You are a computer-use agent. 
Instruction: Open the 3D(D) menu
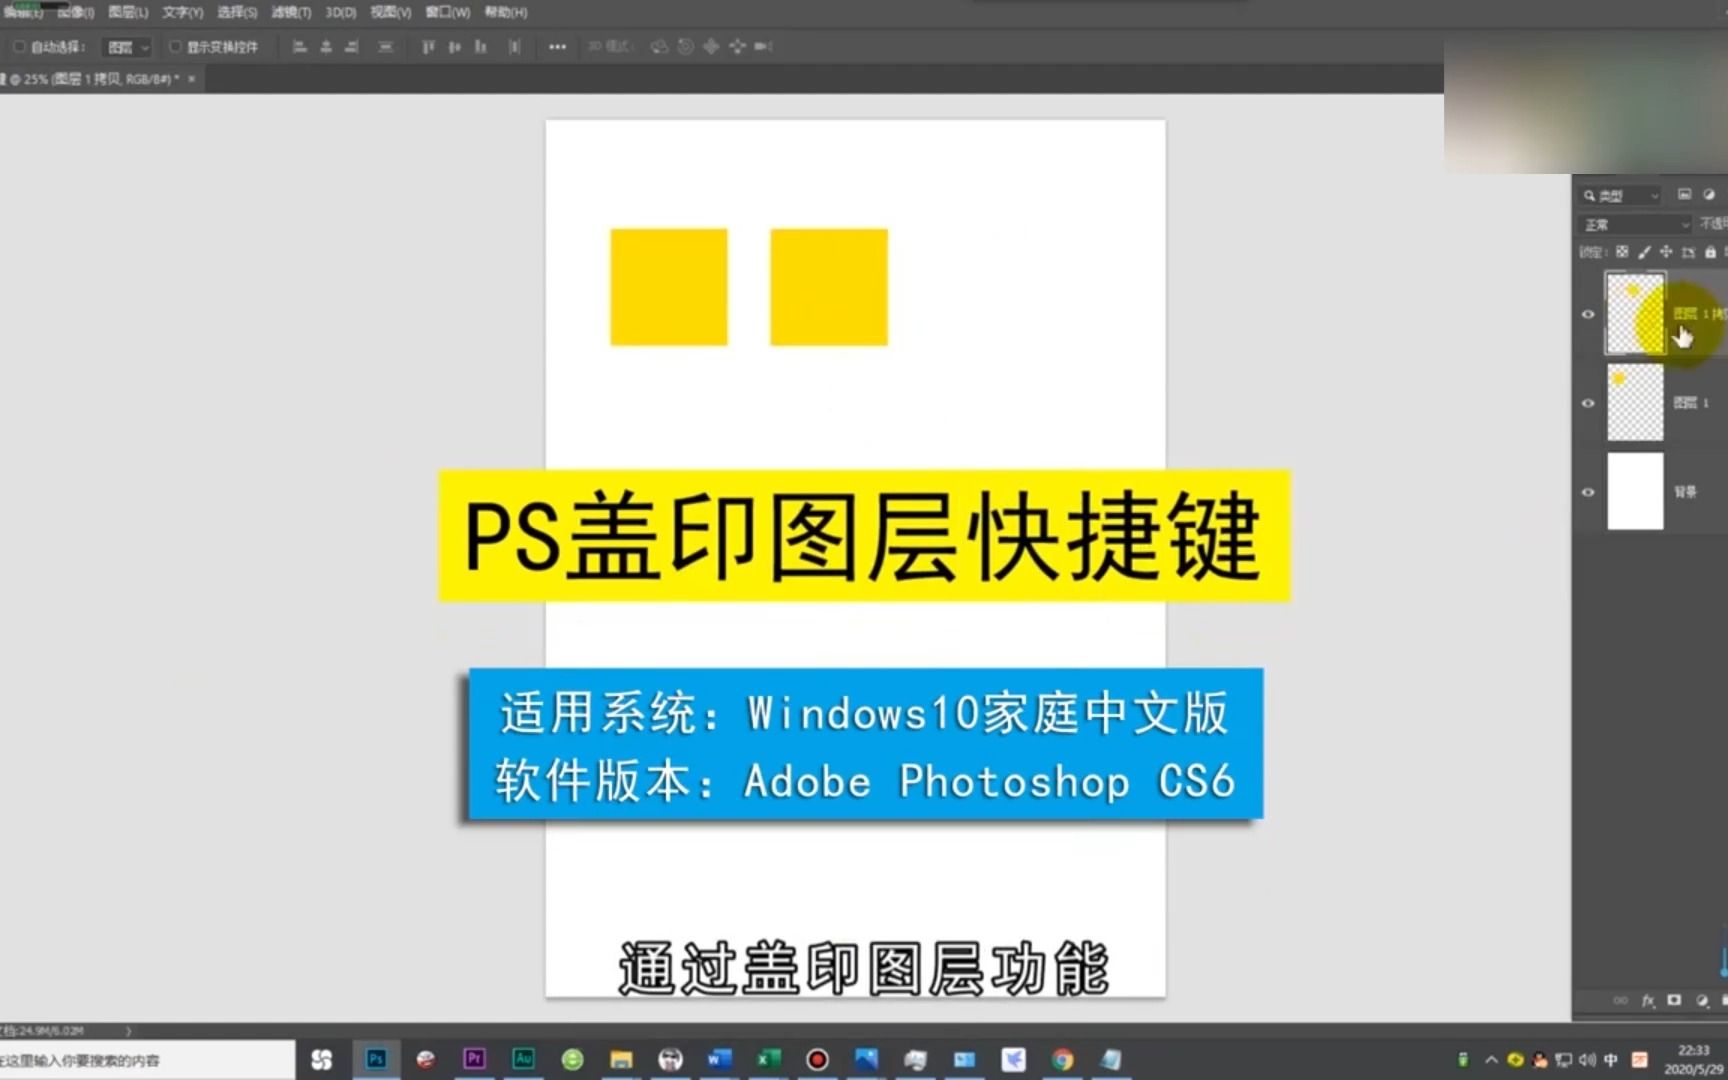340,12
